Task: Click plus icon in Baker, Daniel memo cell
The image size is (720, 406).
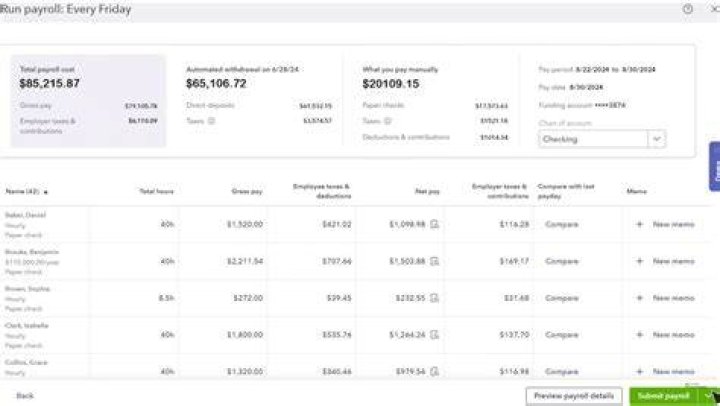Action: tap(639, 224)
